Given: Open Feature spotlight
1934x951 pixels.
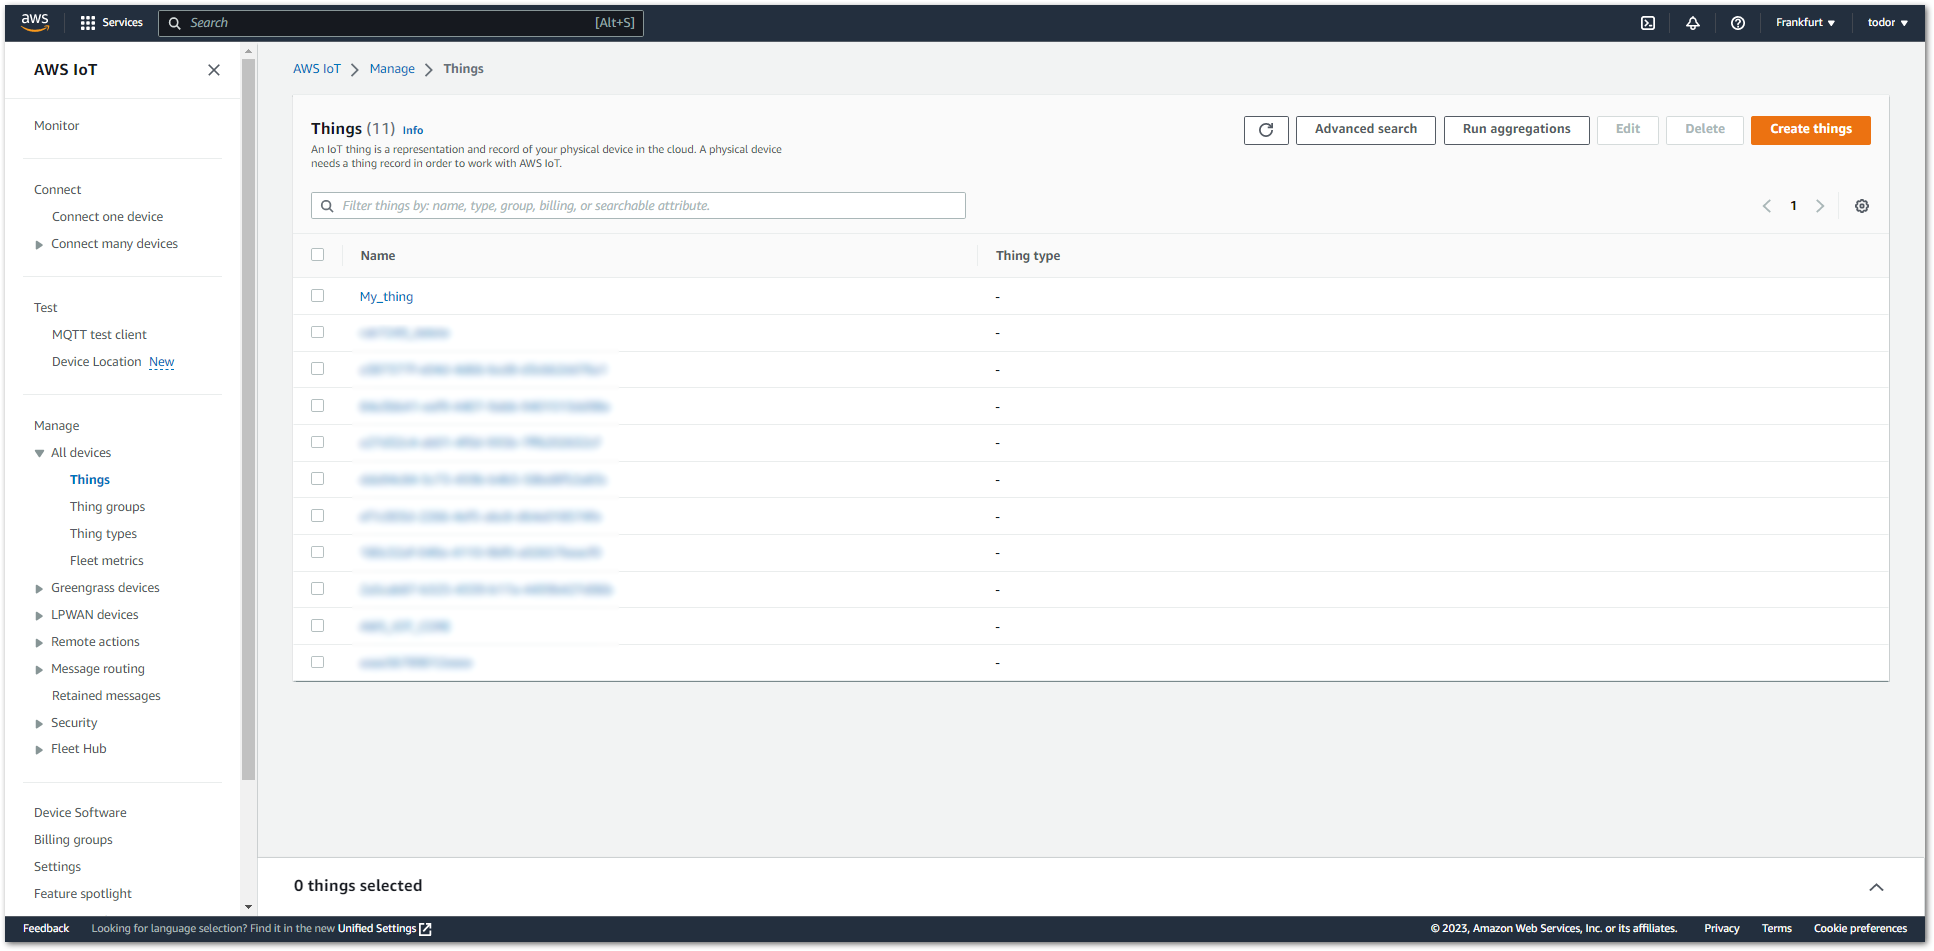Looking at the screenshot, I should coord(82,894).
